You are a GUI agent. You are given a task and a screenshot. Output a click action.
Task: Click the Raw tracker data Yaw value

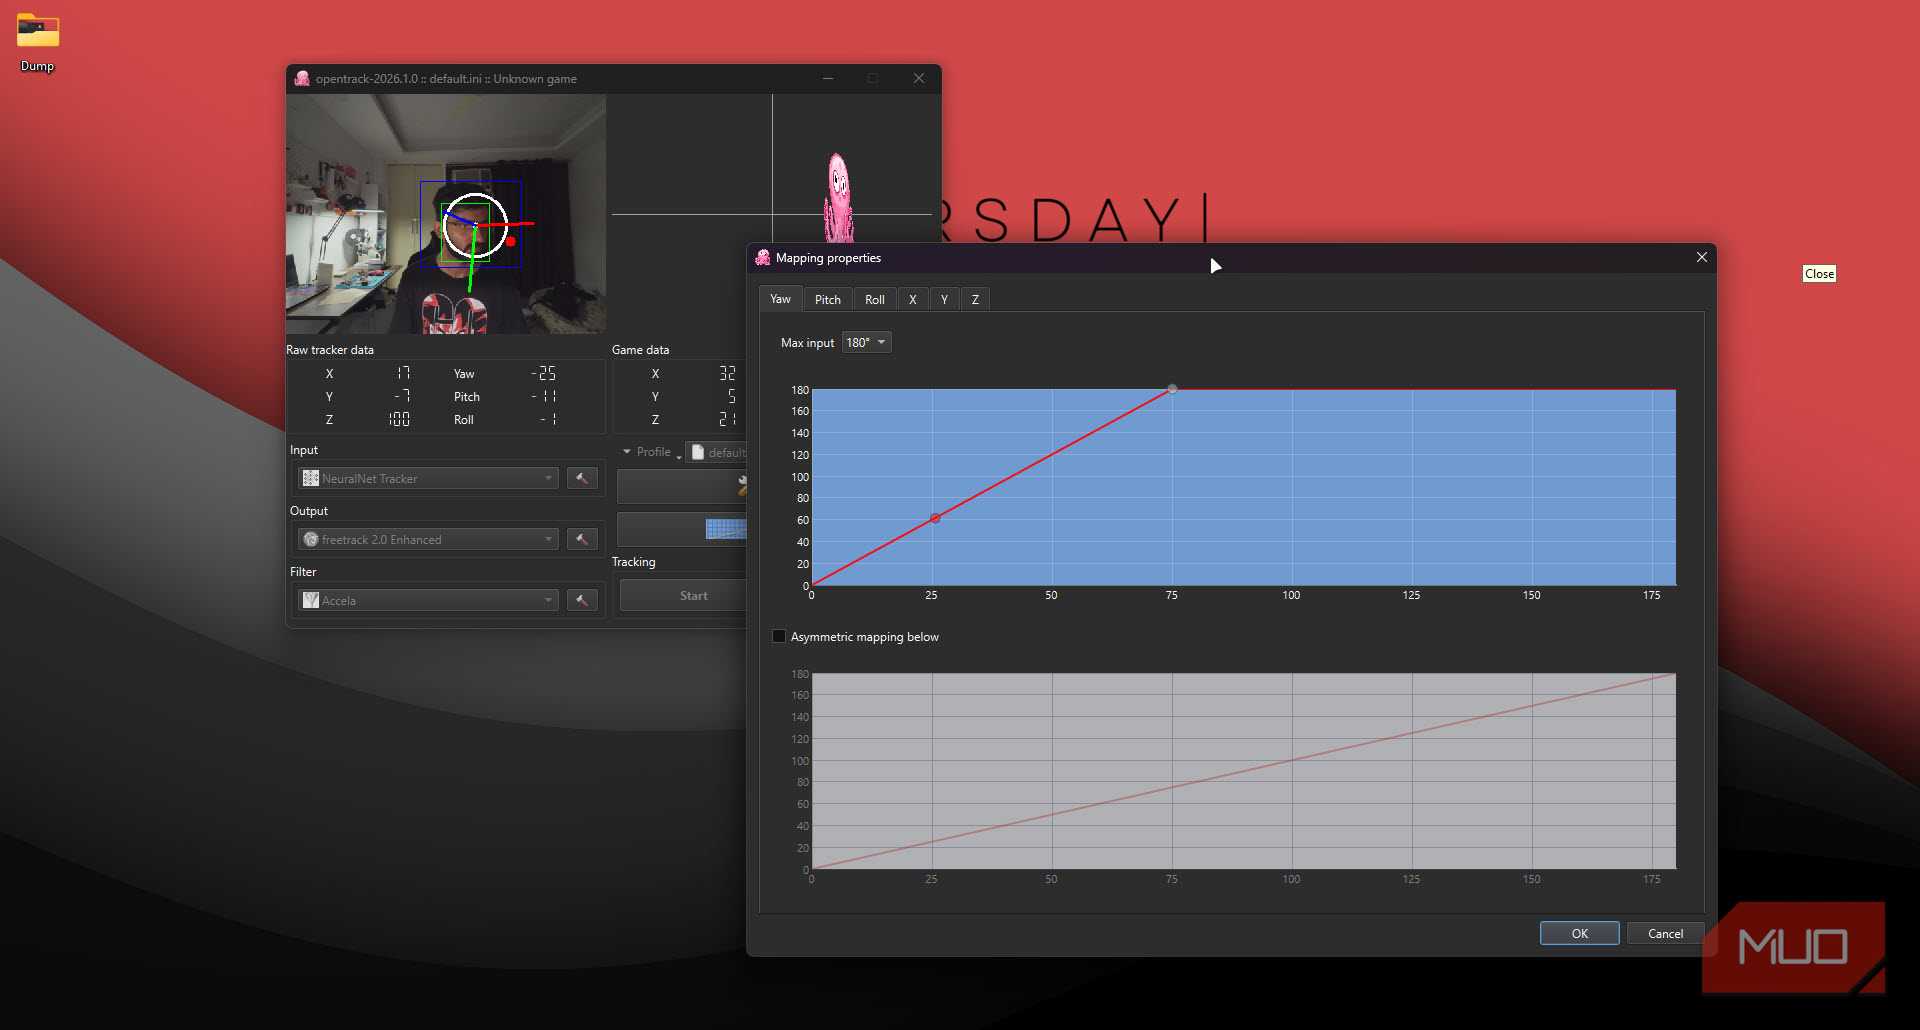544,373
